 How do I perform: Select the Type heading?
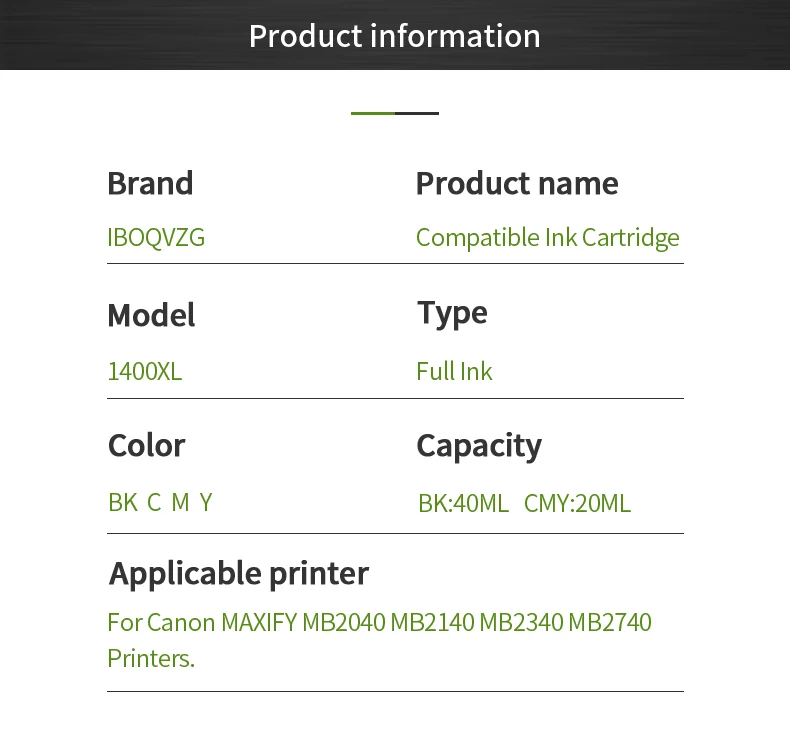click(452, 313)
